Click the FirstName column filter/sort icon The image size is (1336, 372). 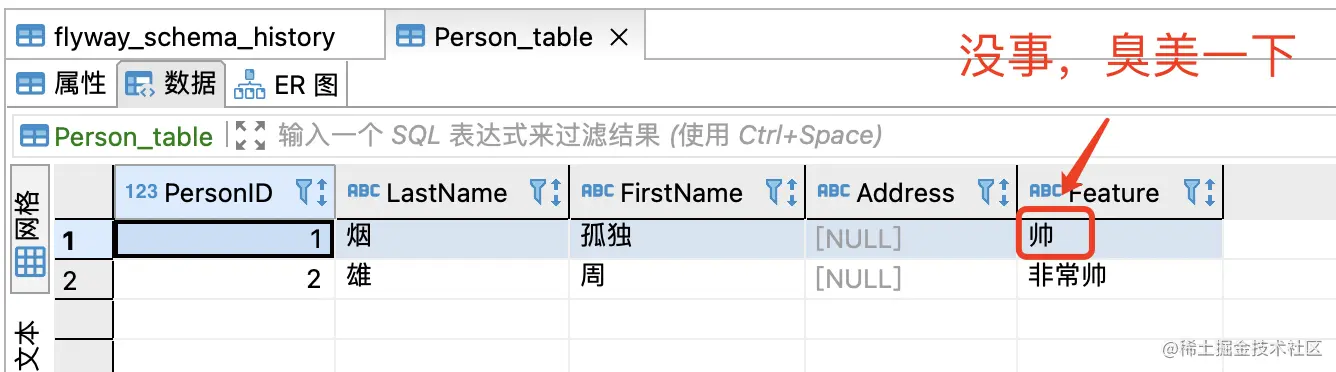coord(780,192)
